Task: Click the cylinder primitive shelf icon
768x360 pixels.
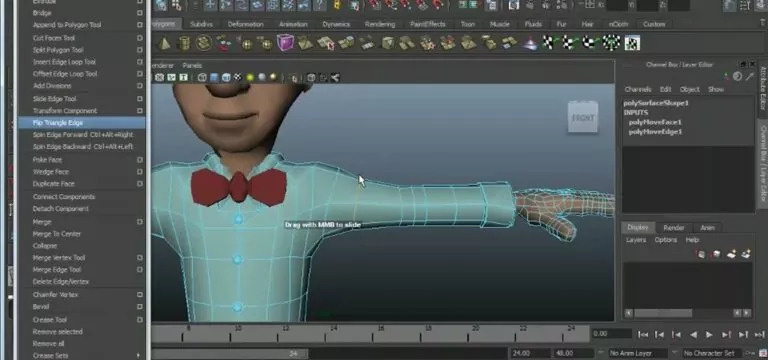Action: (x=184, y=43)
